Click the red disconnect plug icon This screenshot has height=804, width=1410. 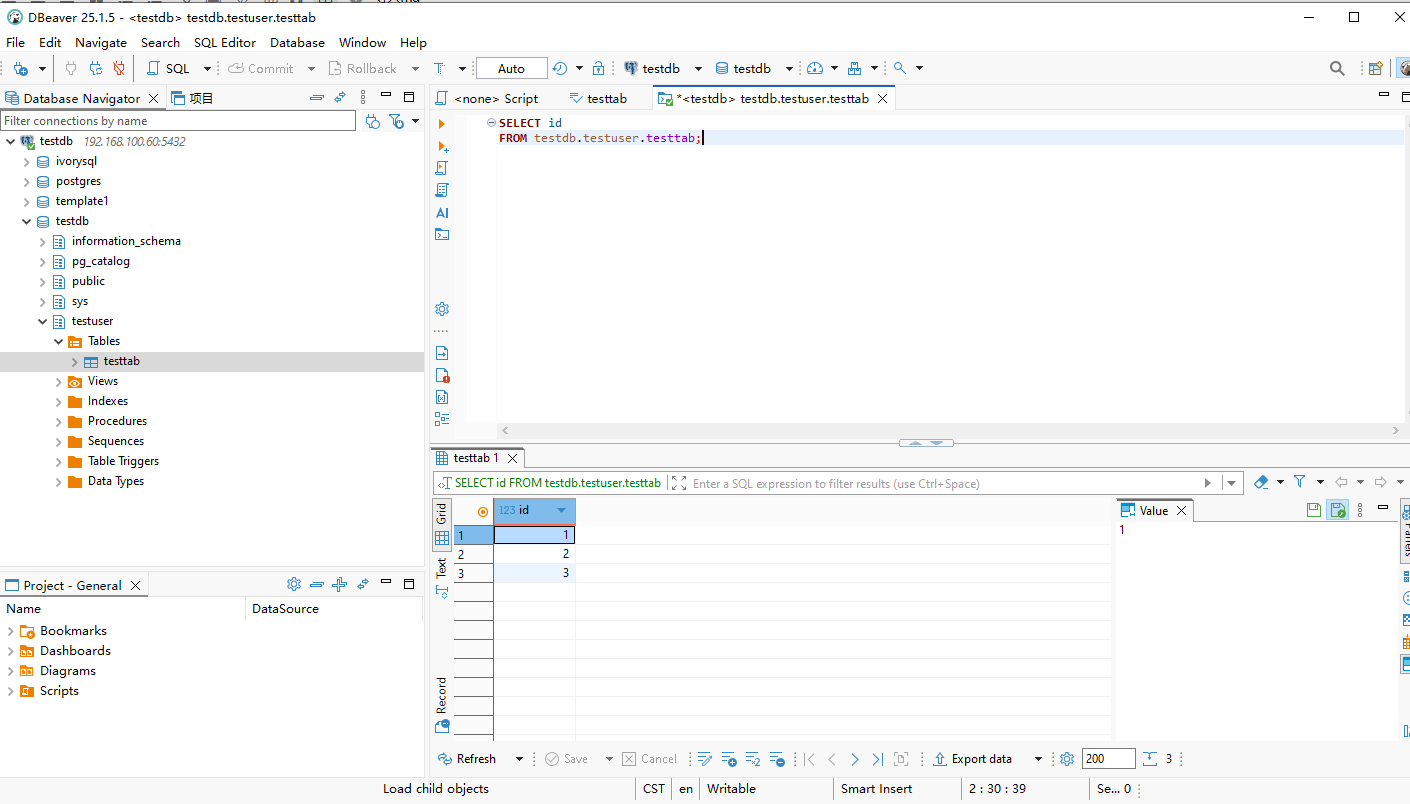click(119, 69)
